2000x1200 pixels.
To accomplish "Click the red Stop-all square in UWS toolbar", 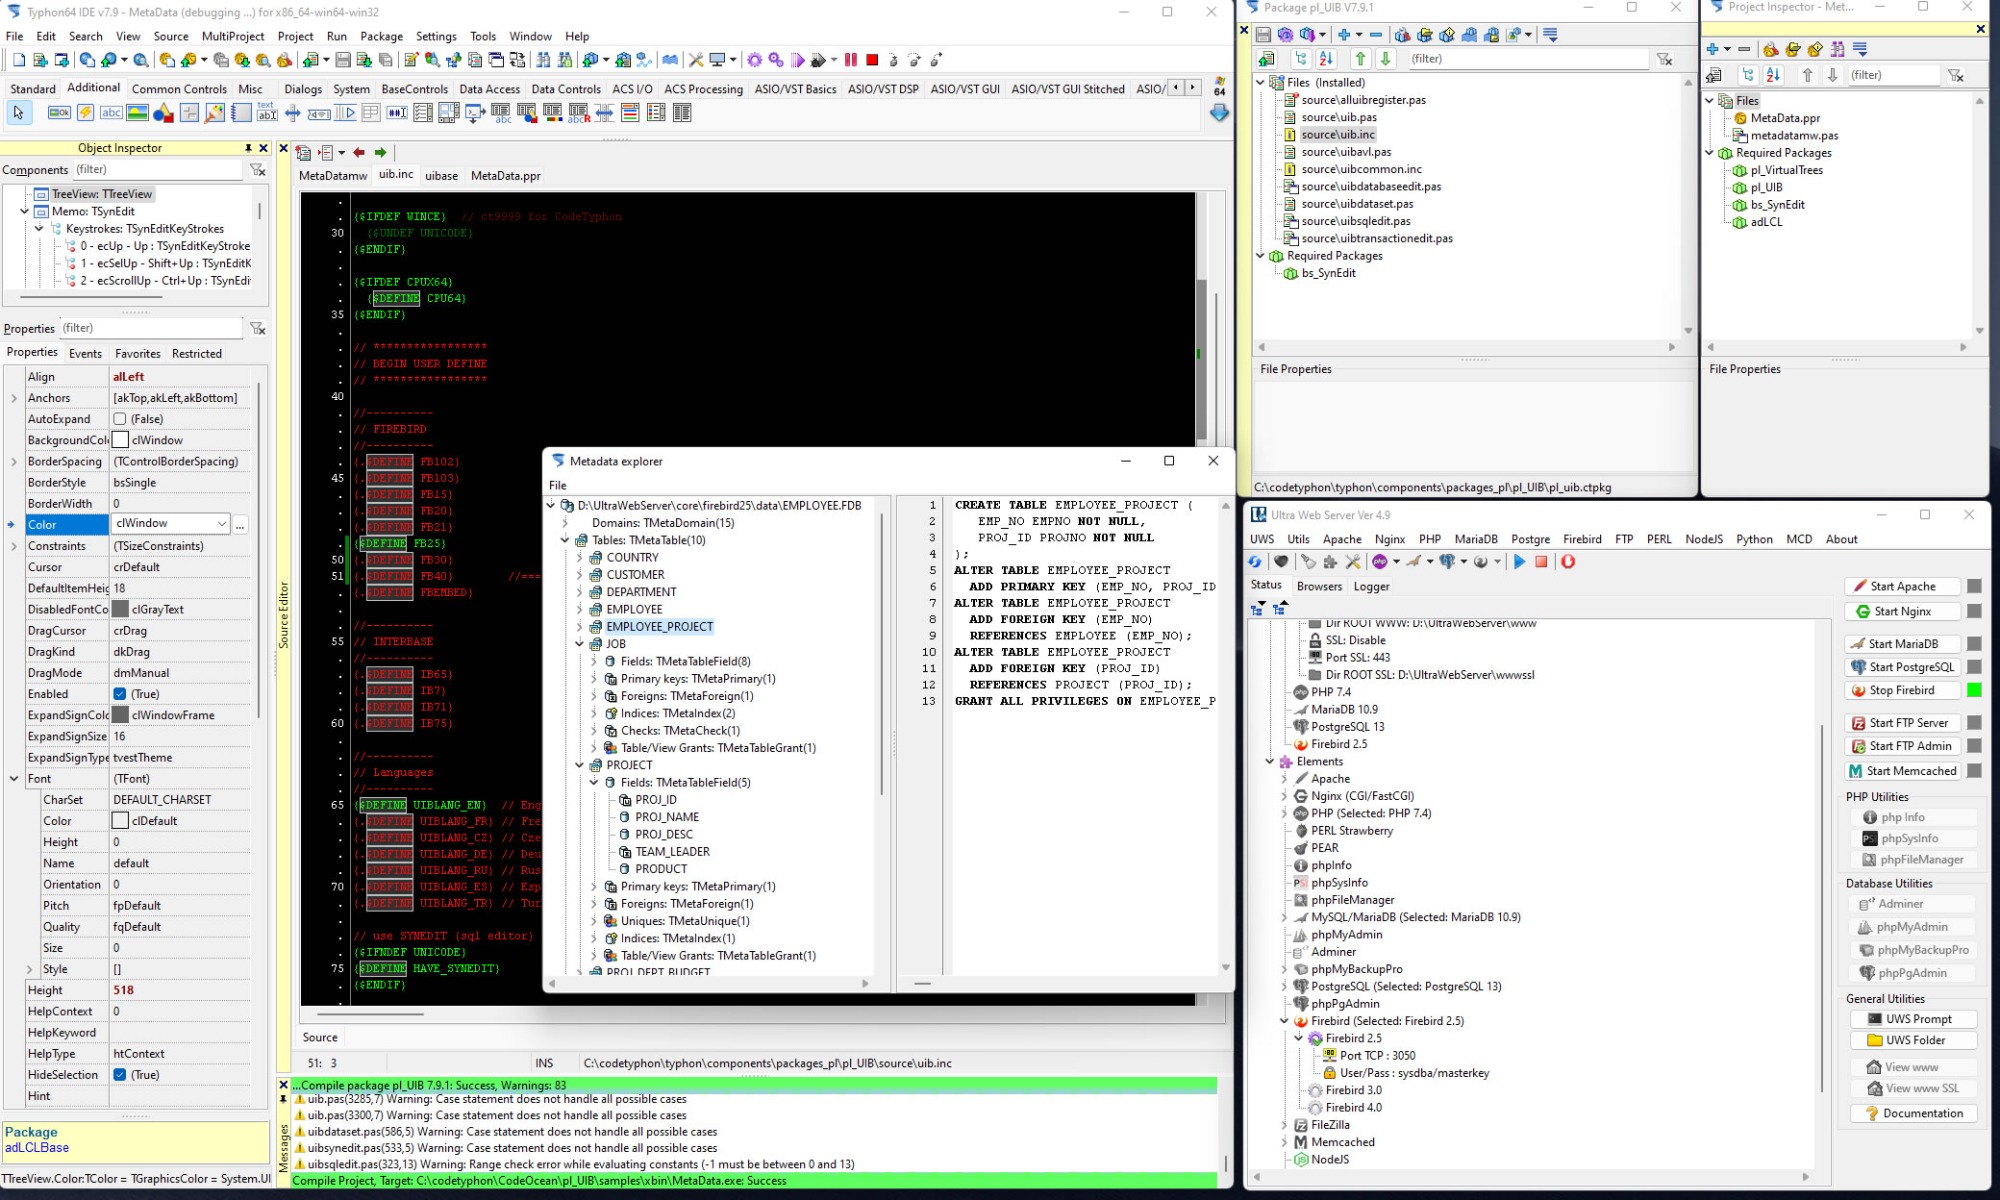I will coord(1541,562).
